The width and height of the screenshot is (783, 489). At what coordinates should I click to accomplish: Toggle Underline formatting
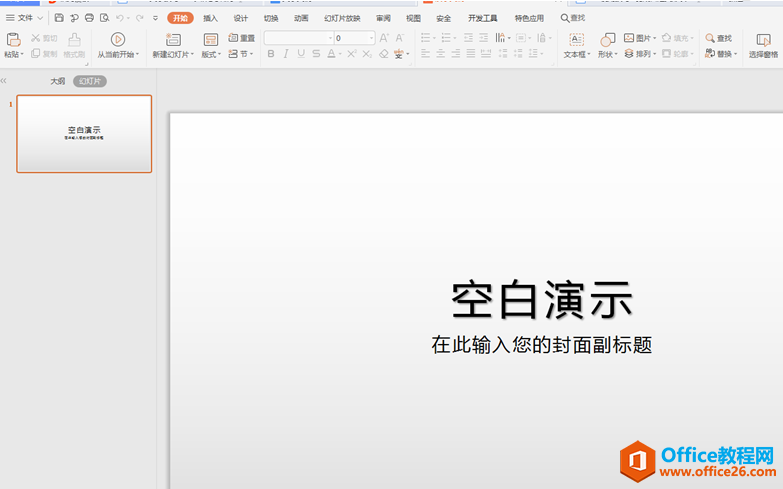point(301,53)
